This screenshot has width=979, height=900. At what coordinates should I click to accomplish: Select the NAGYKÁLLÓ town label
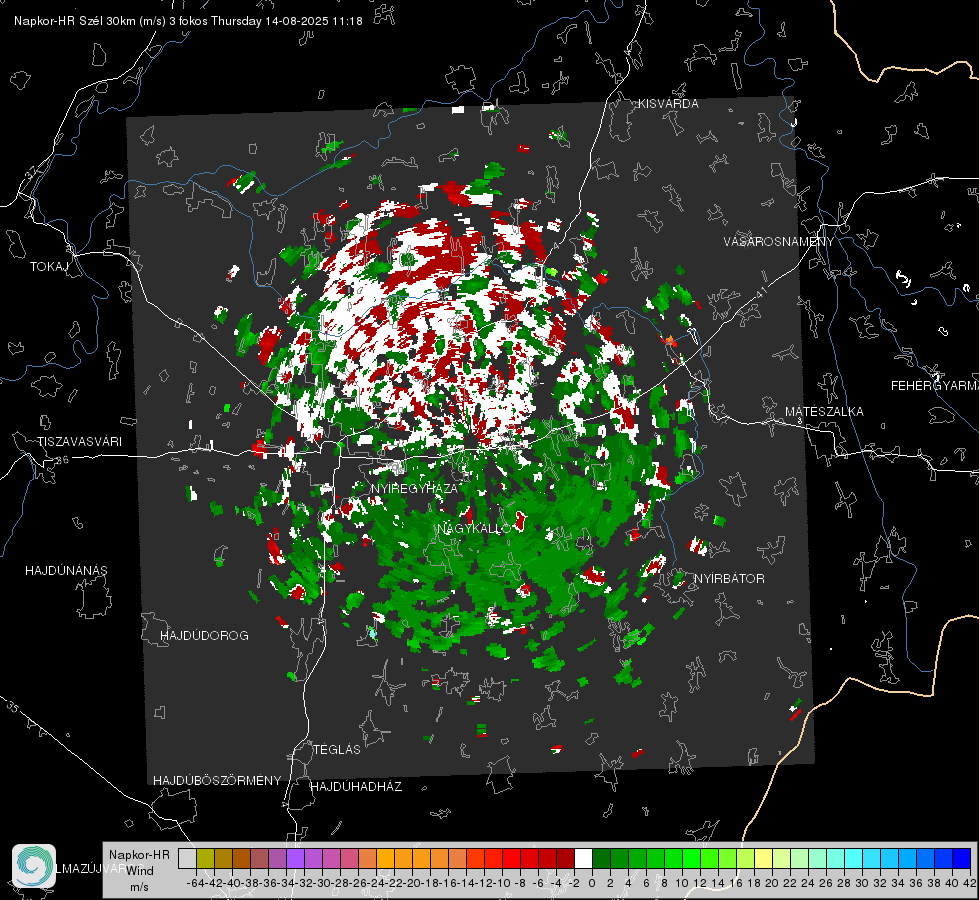(x=474, y=528)
